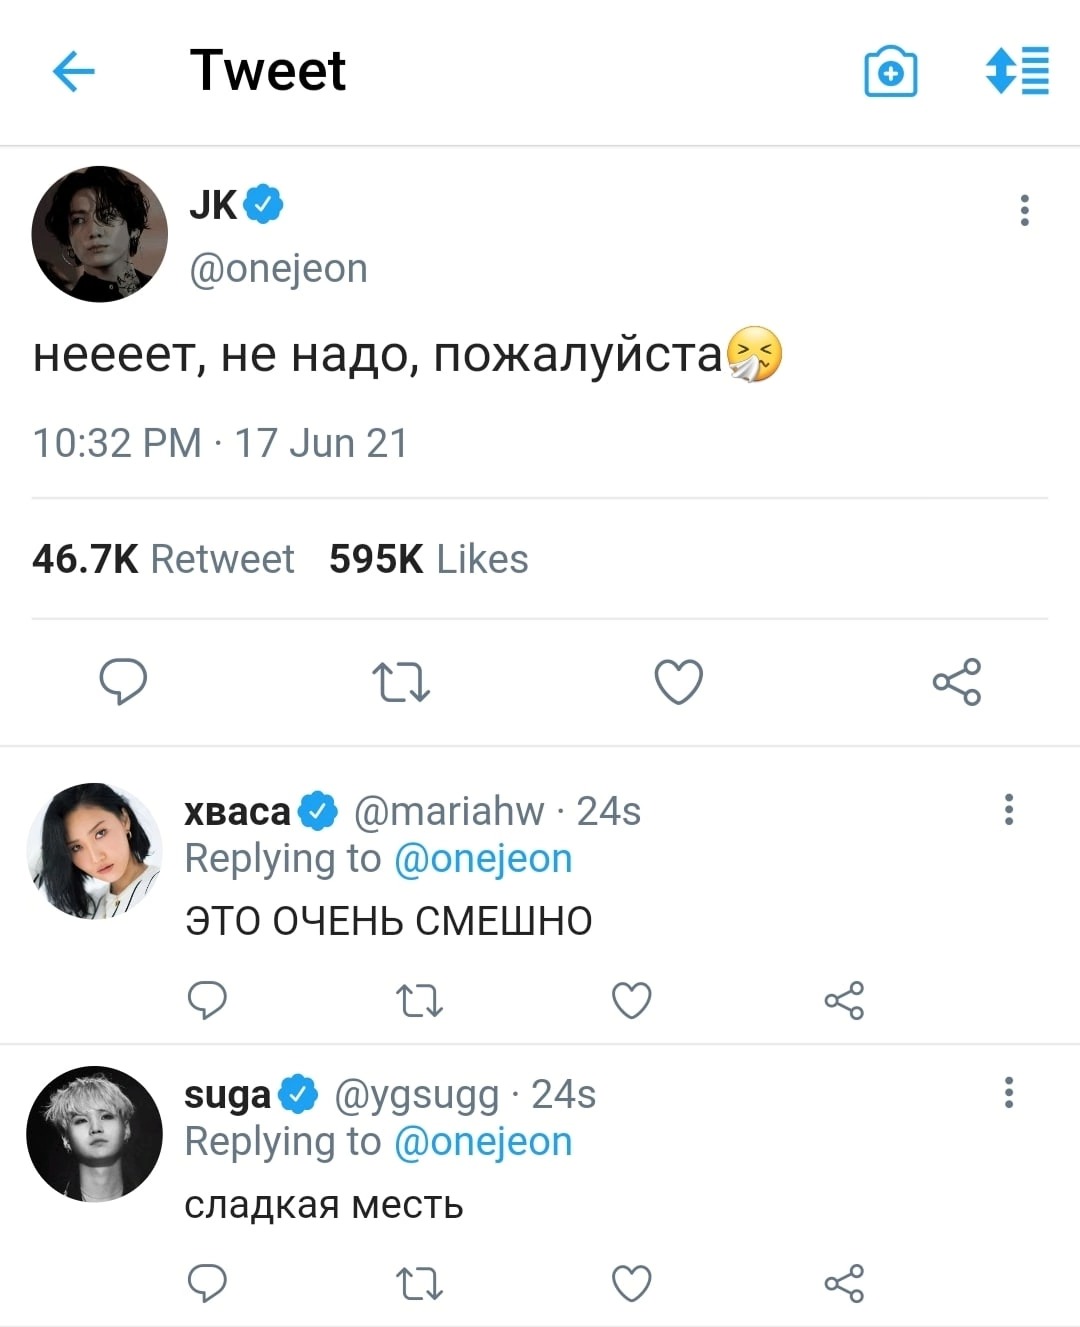This screenshot has height=1327, width=1080.
Task: Open options menu for suga's reply
Action: 1009,1092
